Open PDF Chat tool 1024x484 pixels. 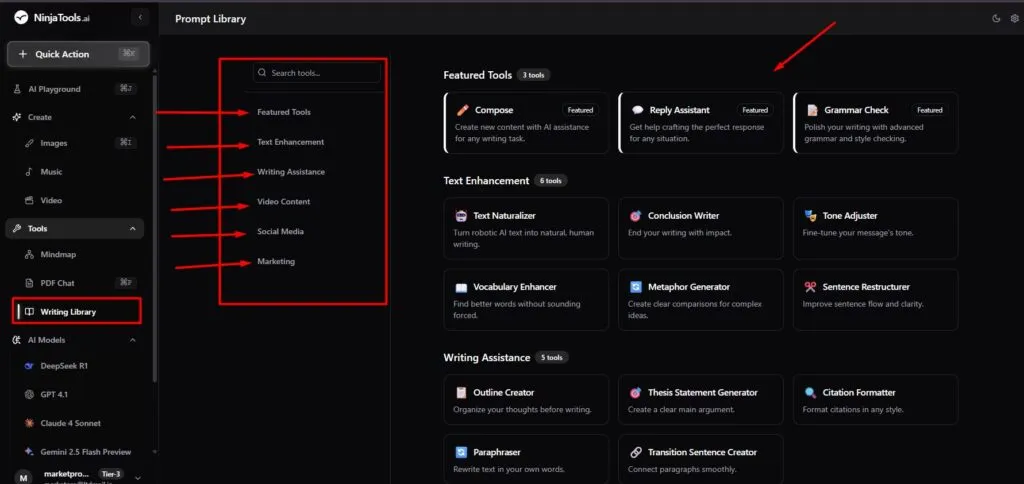[x=57, y=283]
